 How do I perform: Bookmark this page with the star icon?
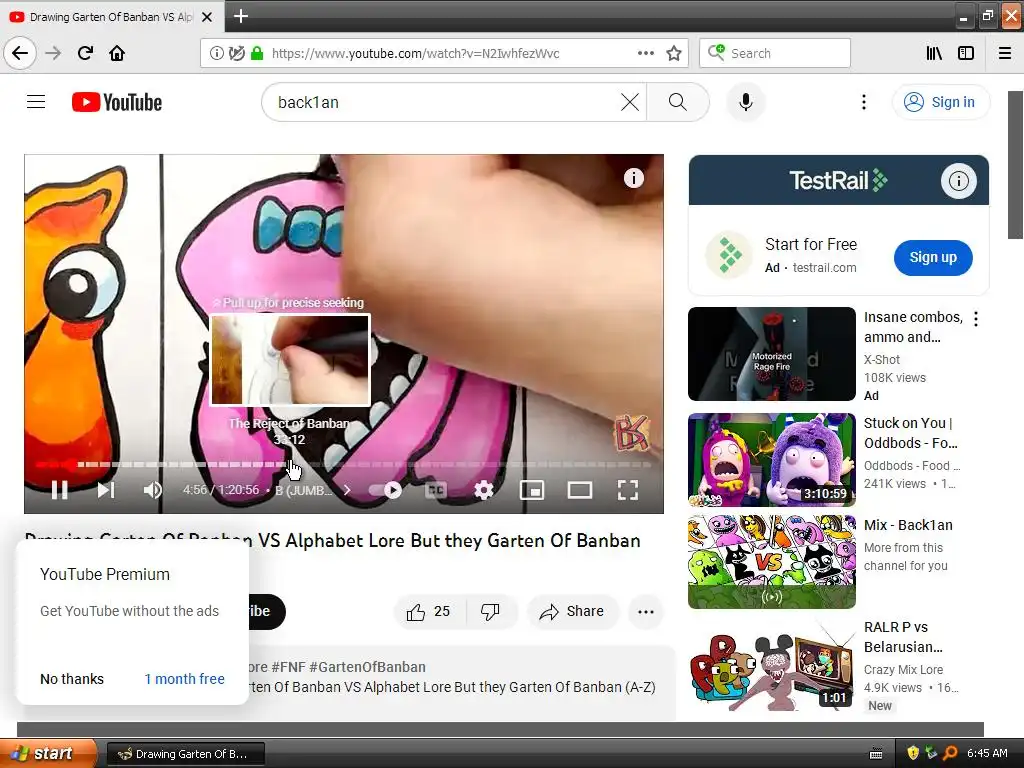click(674, 53)
